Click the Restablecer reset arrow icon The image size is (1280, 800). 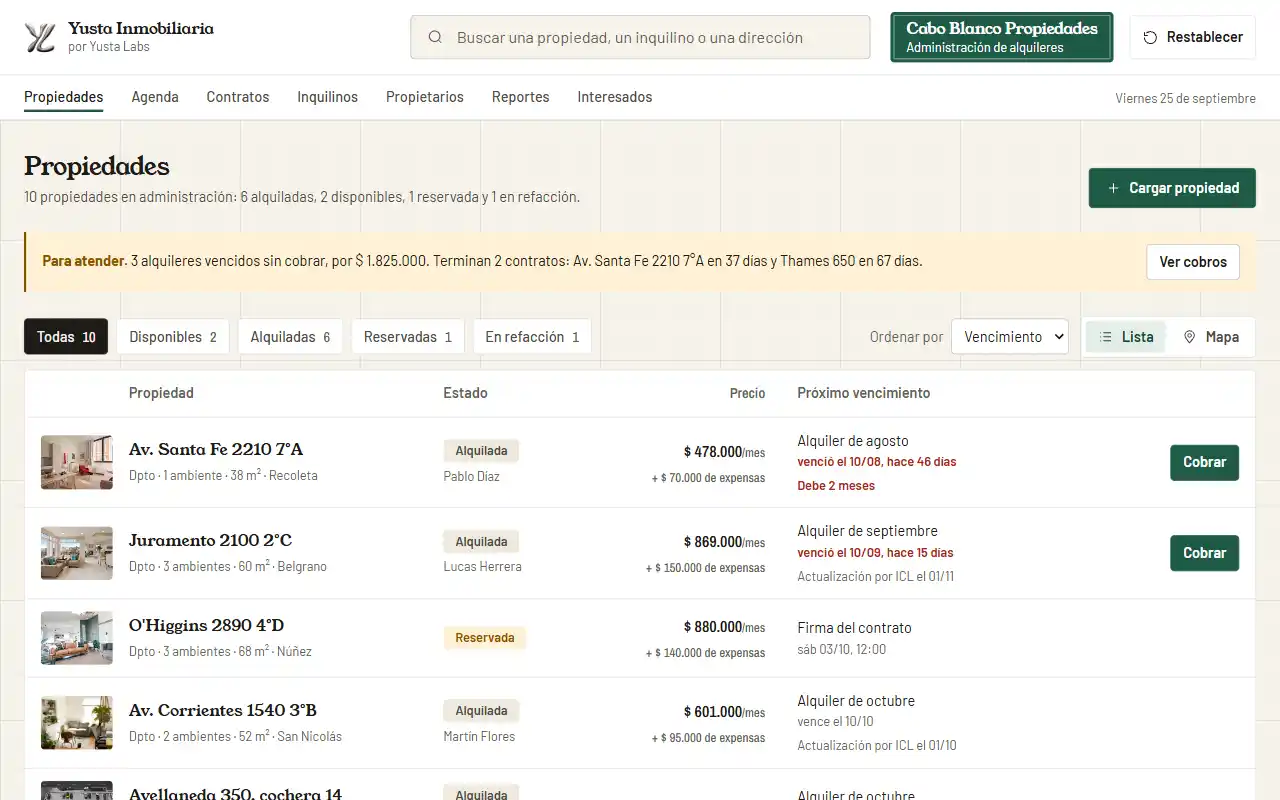click(x=1150, y=37)
